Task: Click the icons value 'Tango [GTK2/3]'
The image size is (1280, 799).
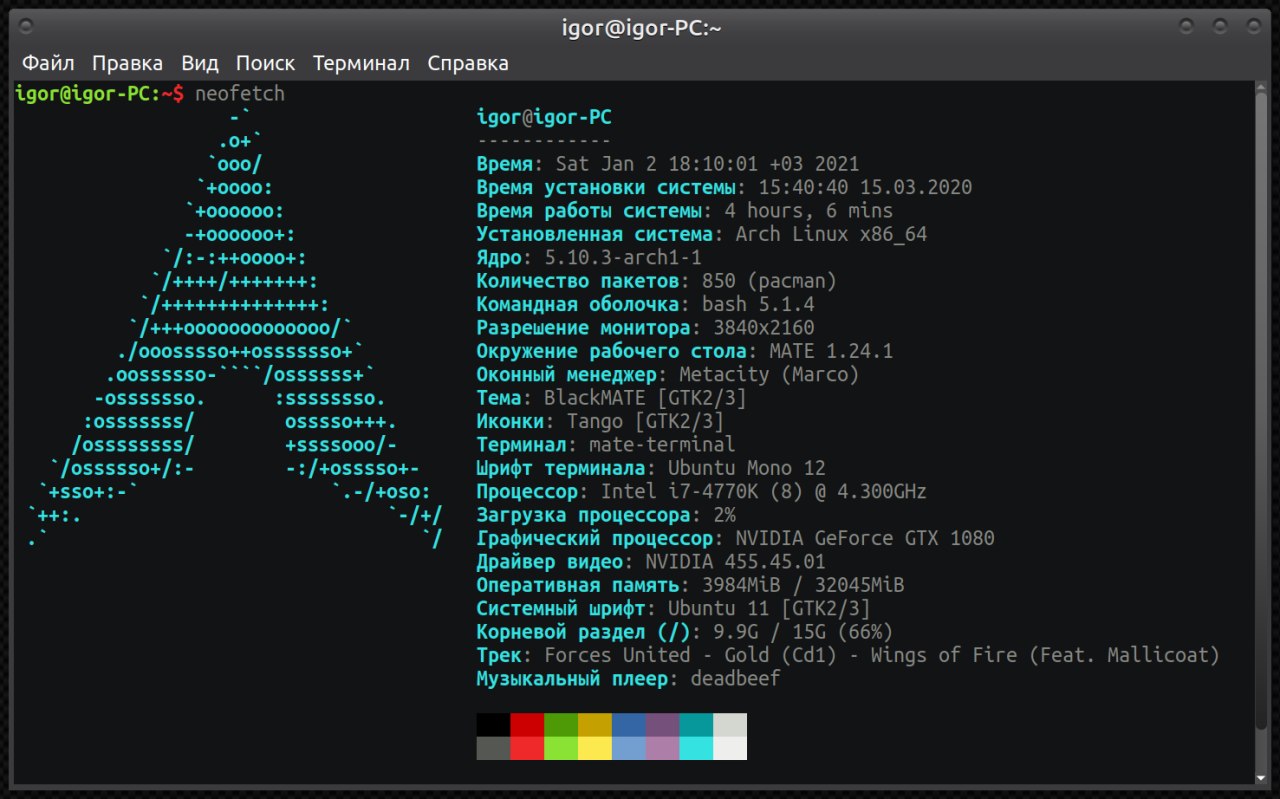Action: tap(645, 421)
